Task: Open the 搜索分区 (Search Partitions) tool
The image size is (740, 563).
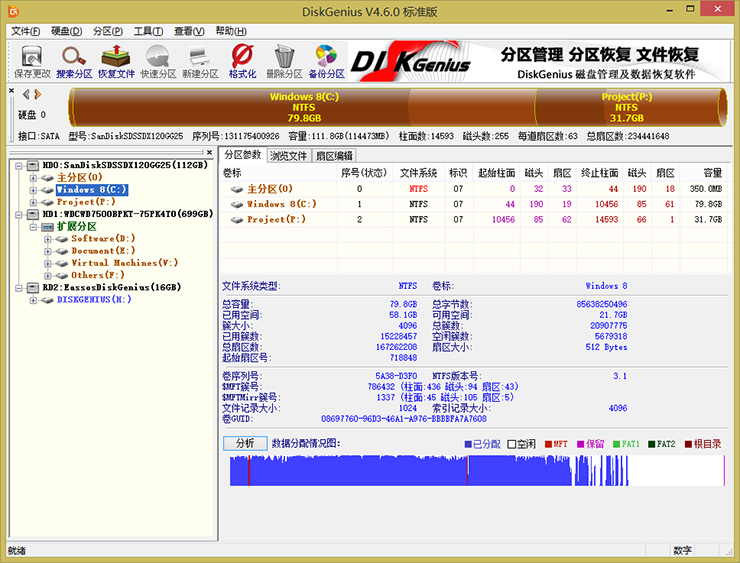Action: pyautogui.click(x=74, y=60)
